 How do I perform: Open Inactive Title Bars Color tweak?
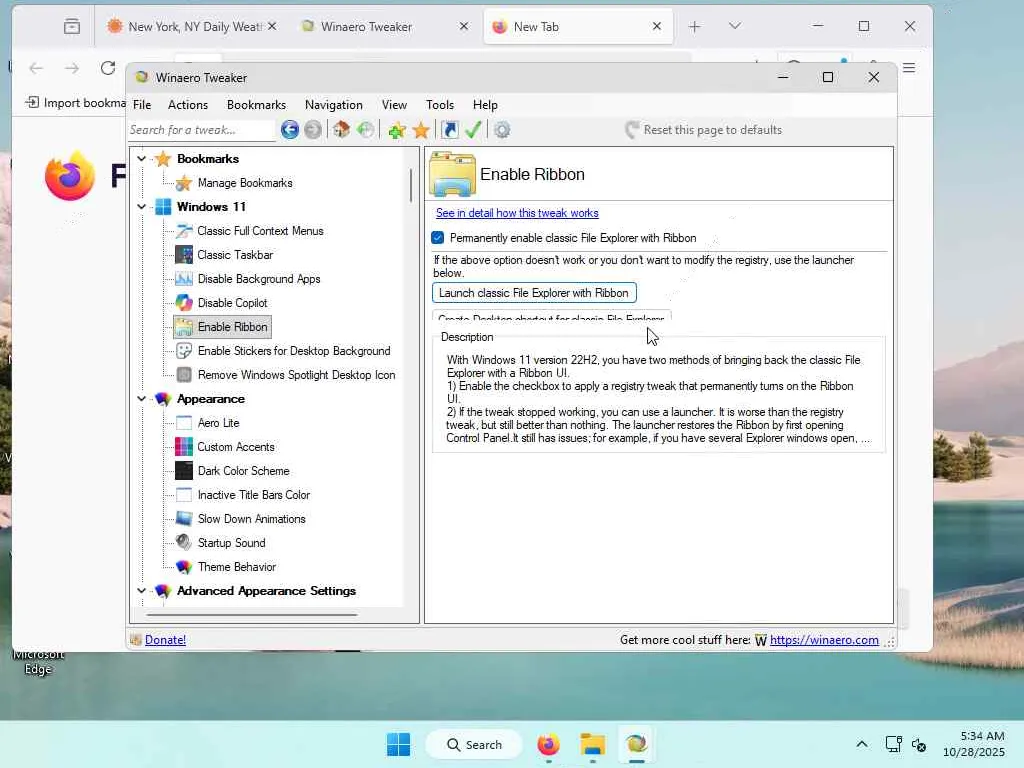coord(253,496)
